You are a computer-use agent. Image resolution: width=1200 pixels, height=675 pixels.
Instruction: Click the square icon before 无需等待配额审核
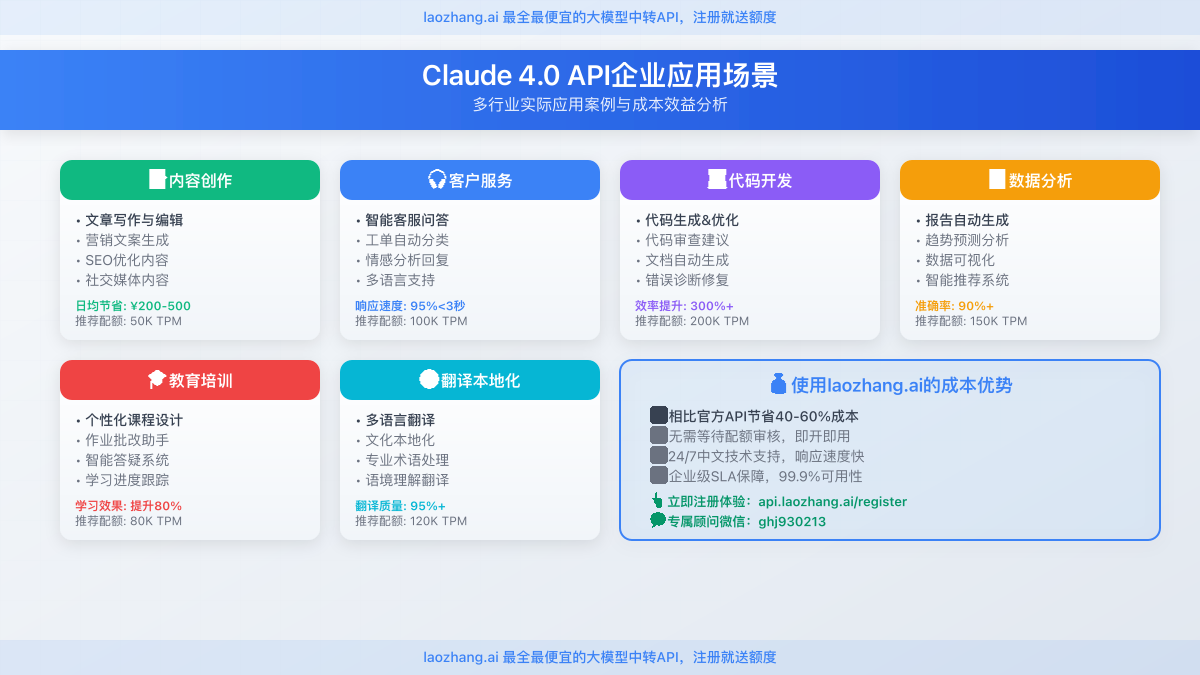(658, 436)
